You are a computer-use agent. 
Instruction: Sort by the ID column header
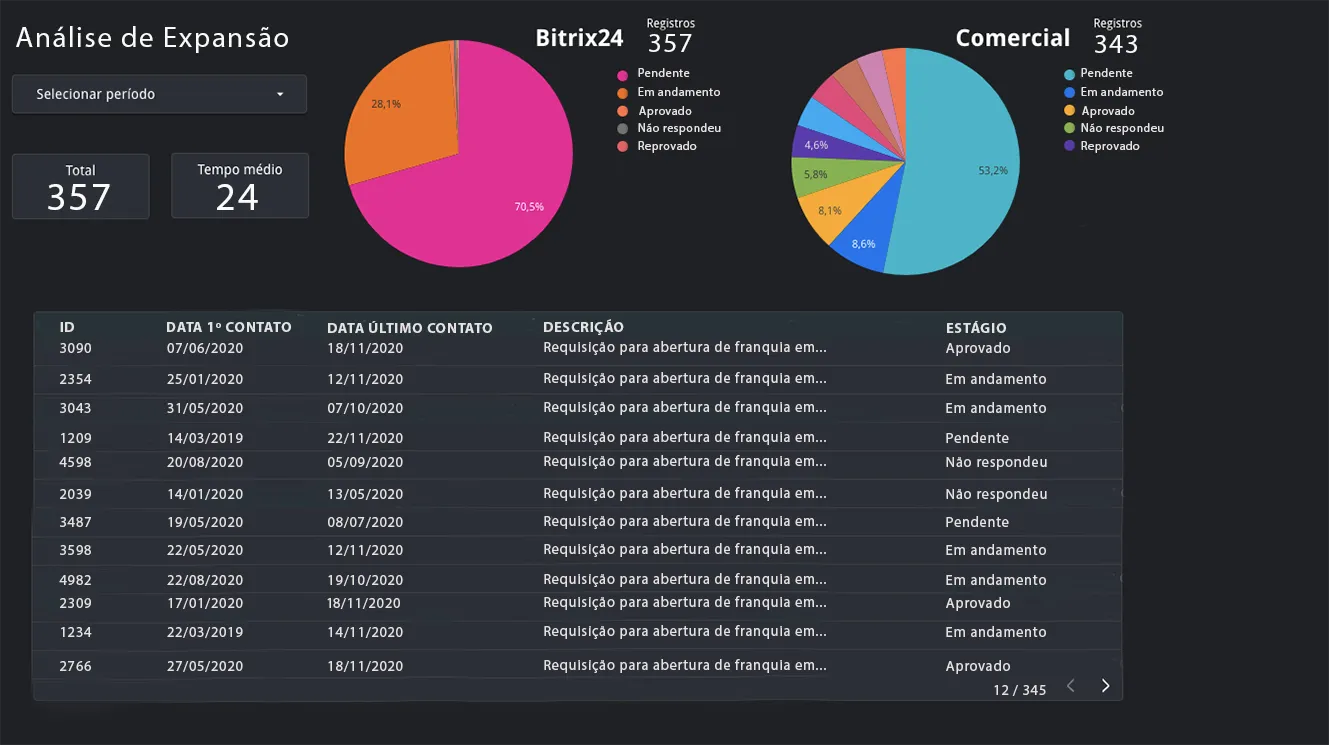(x=67, y=327)
